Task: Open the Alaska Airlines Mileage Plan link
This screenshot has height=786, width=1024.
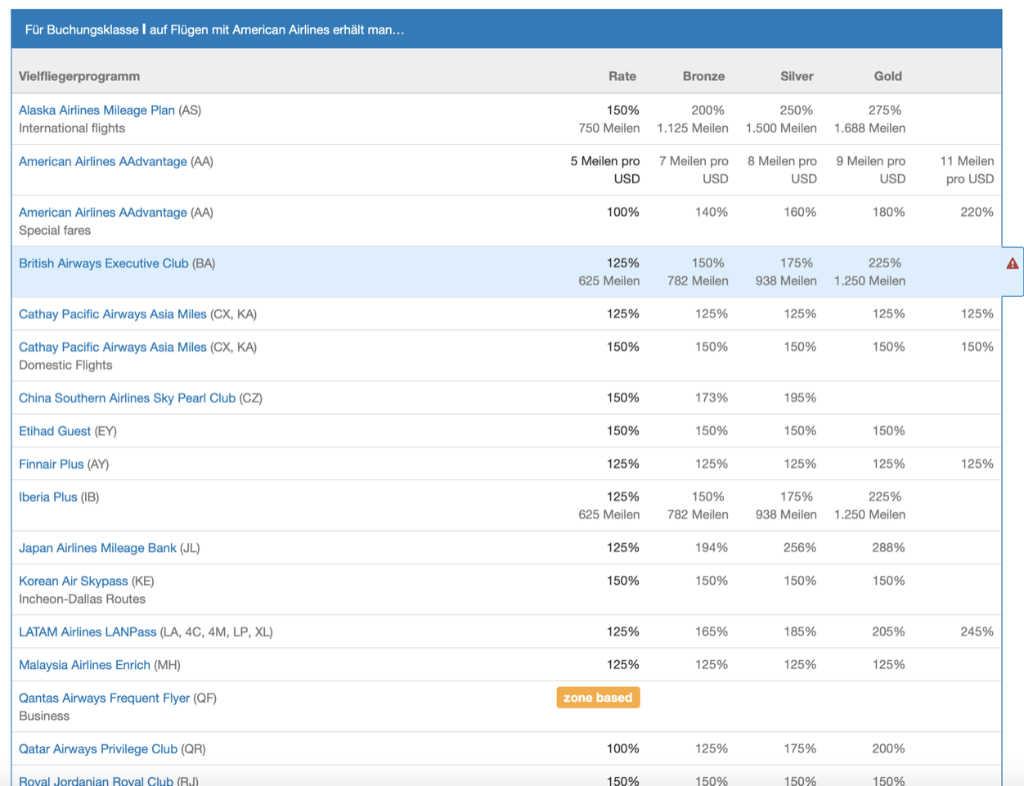Action: coord(97,110)
